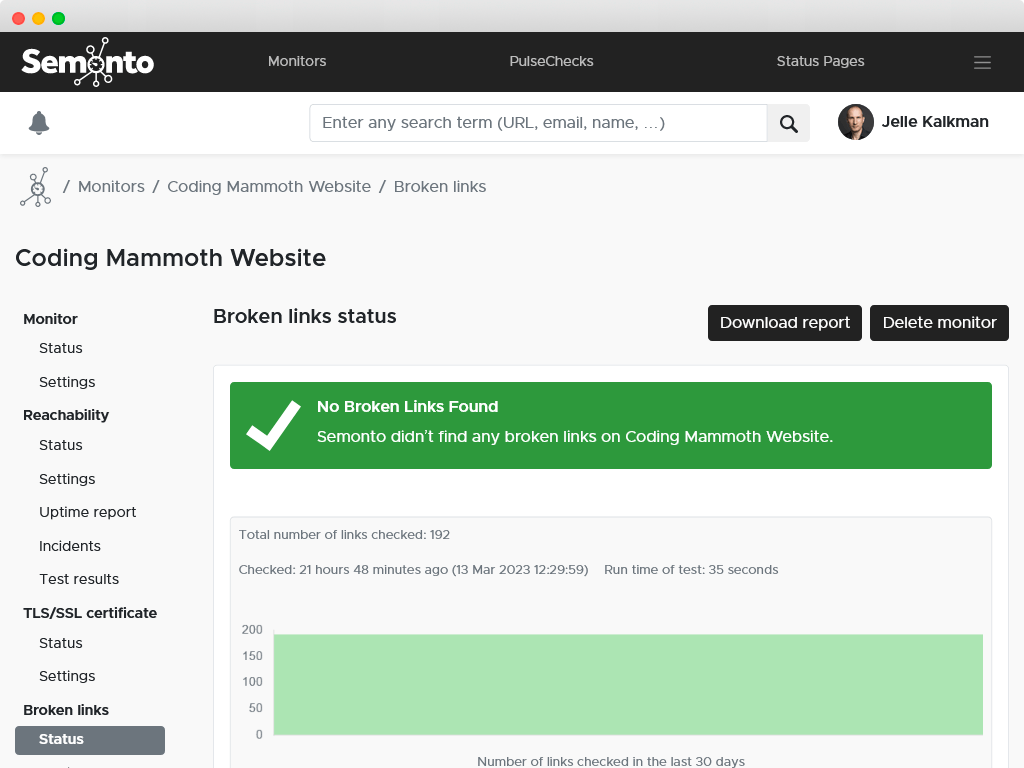Click 'Monitor' sidebar section heading

(x=50, y=319)
